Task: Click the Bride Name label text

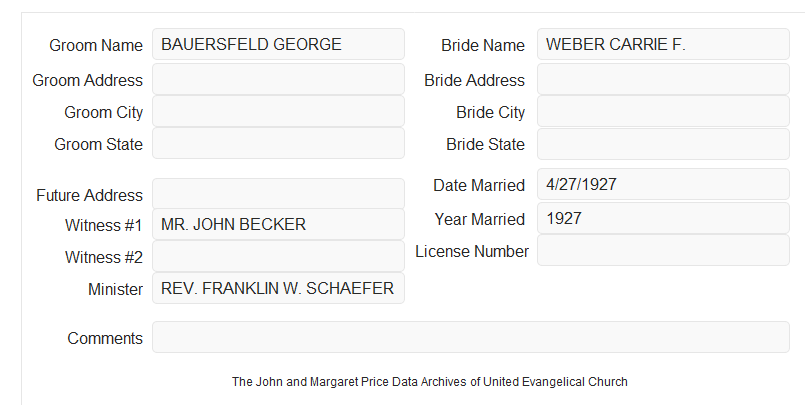Action: point(483,45)
